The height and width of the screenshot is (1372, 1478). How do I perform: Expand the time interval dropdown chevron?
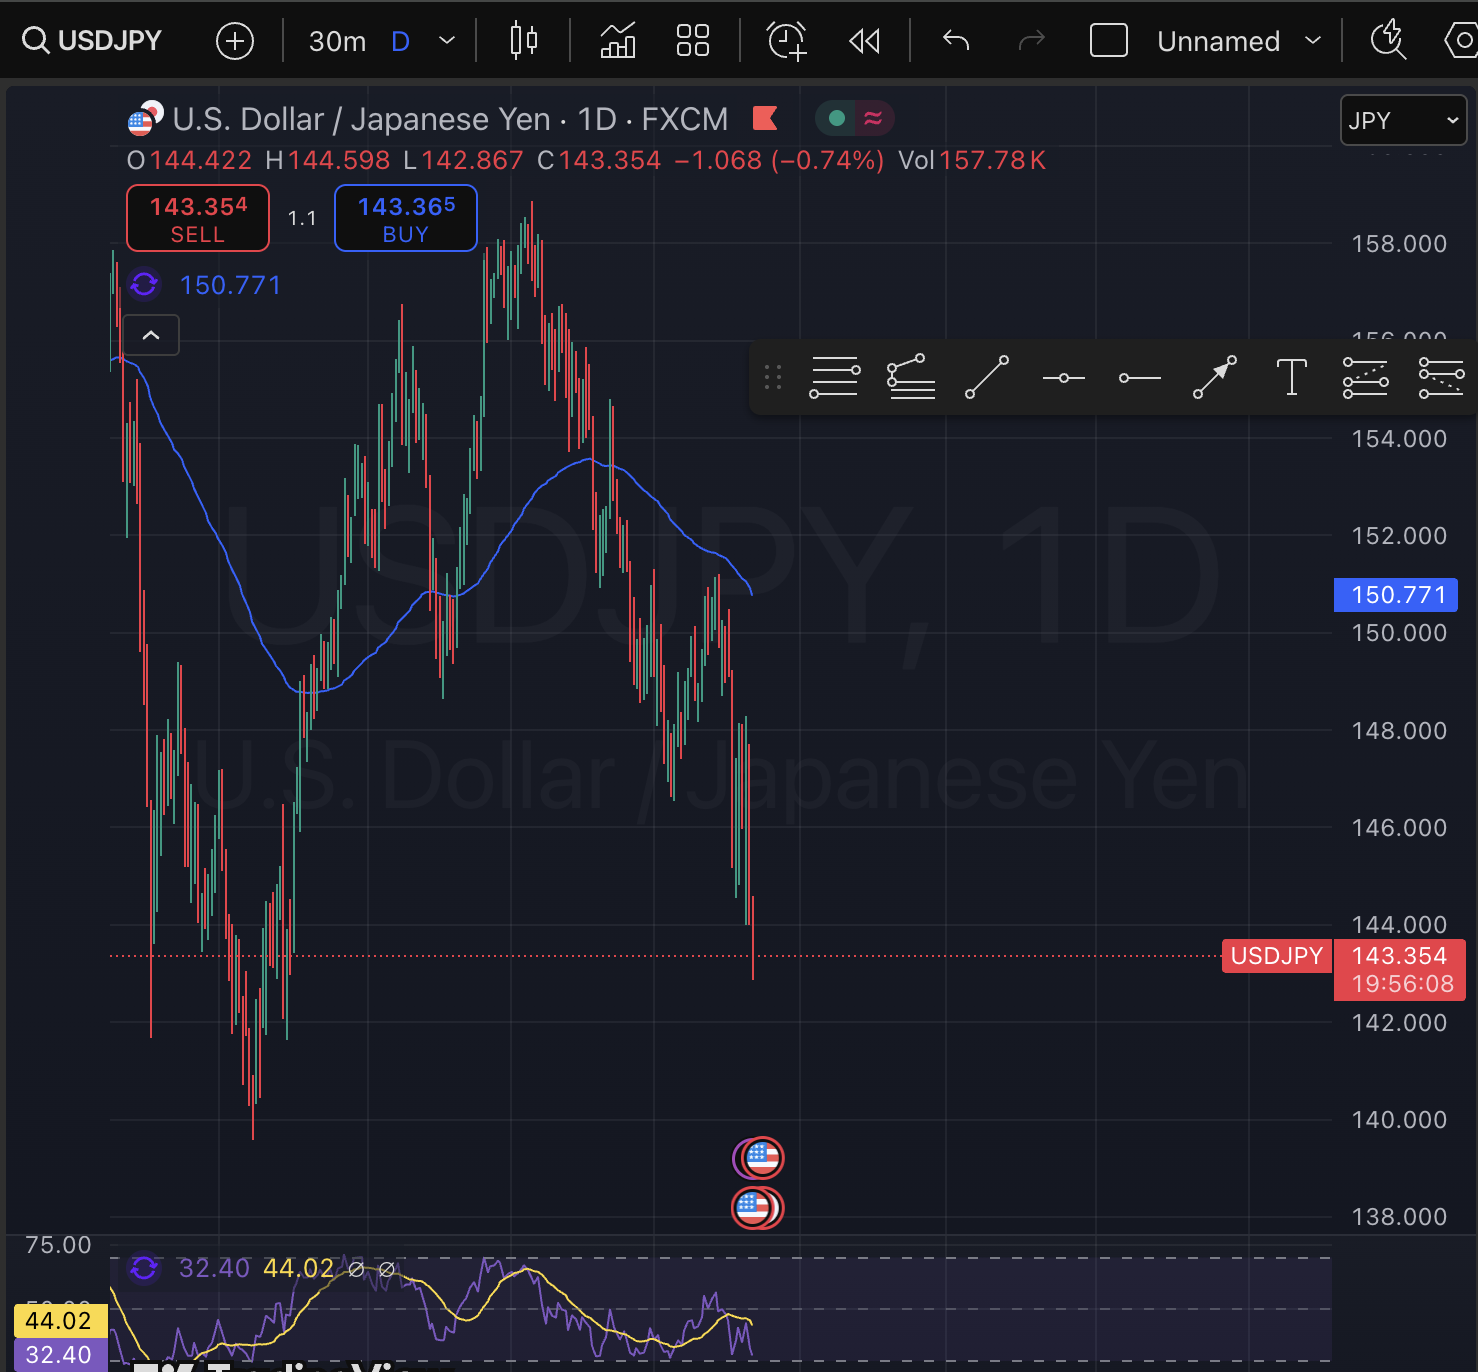click(447, 41)
